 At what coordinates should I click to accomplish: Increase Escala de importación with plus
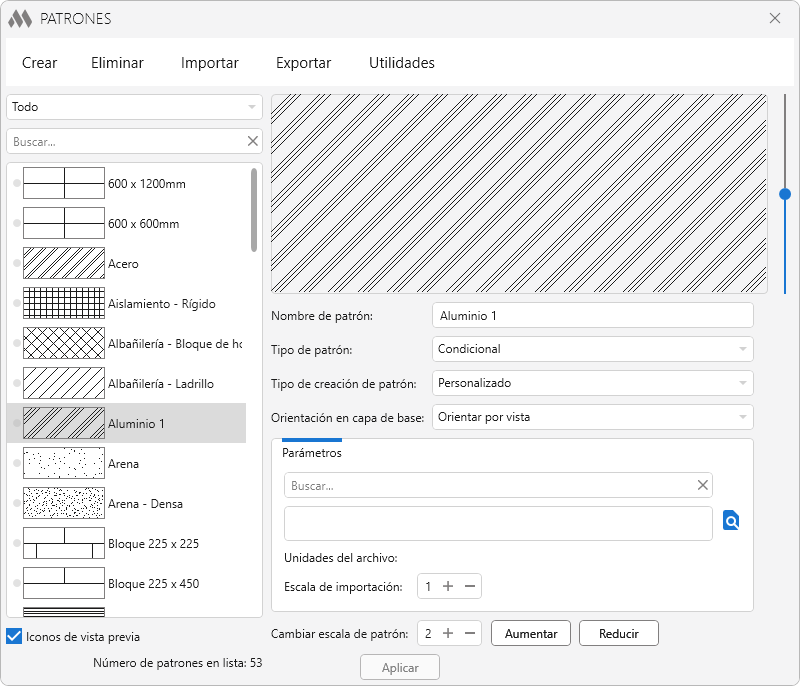[448, 587]
